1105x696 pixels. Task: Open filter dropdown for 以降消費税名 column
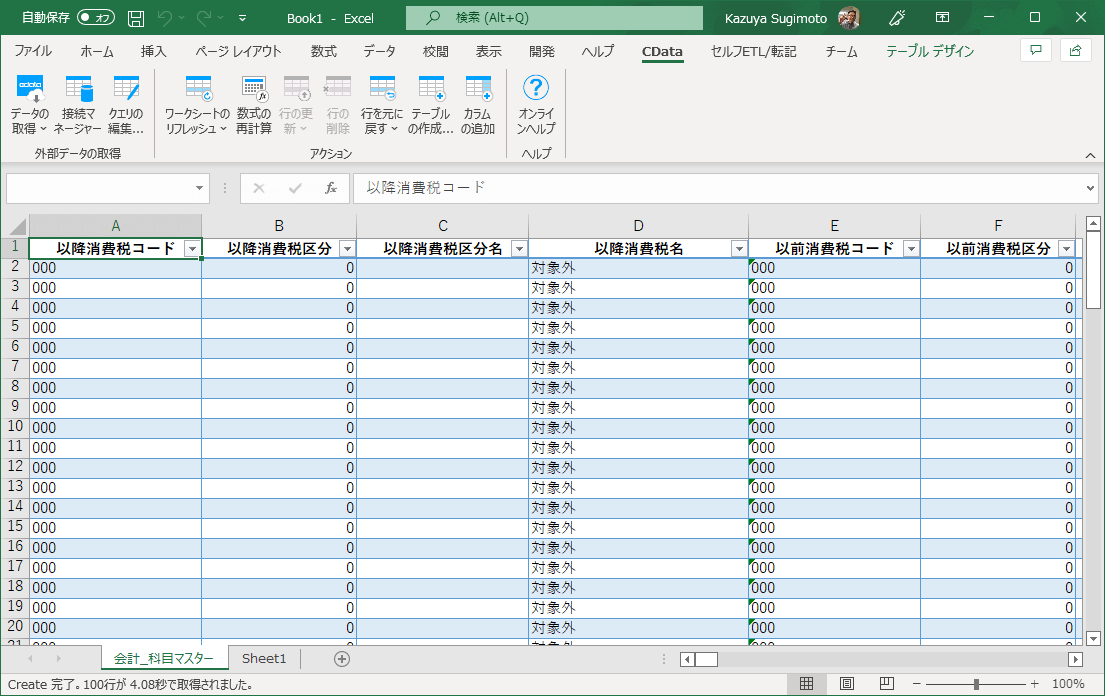point(739,249)
